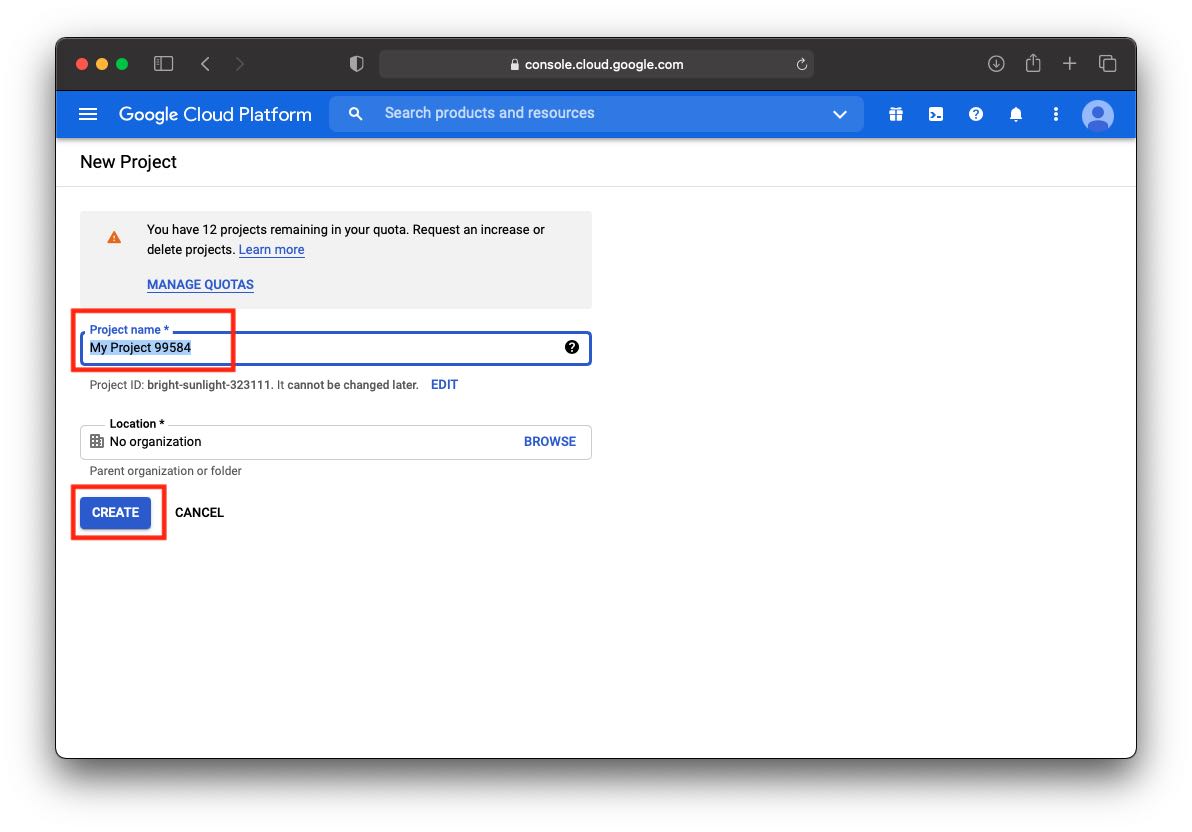Image resolution: width=1192 pixels, height=832 pixels.
Task: Activate Cloud Shell terminal icon
Action: (936, 114)
